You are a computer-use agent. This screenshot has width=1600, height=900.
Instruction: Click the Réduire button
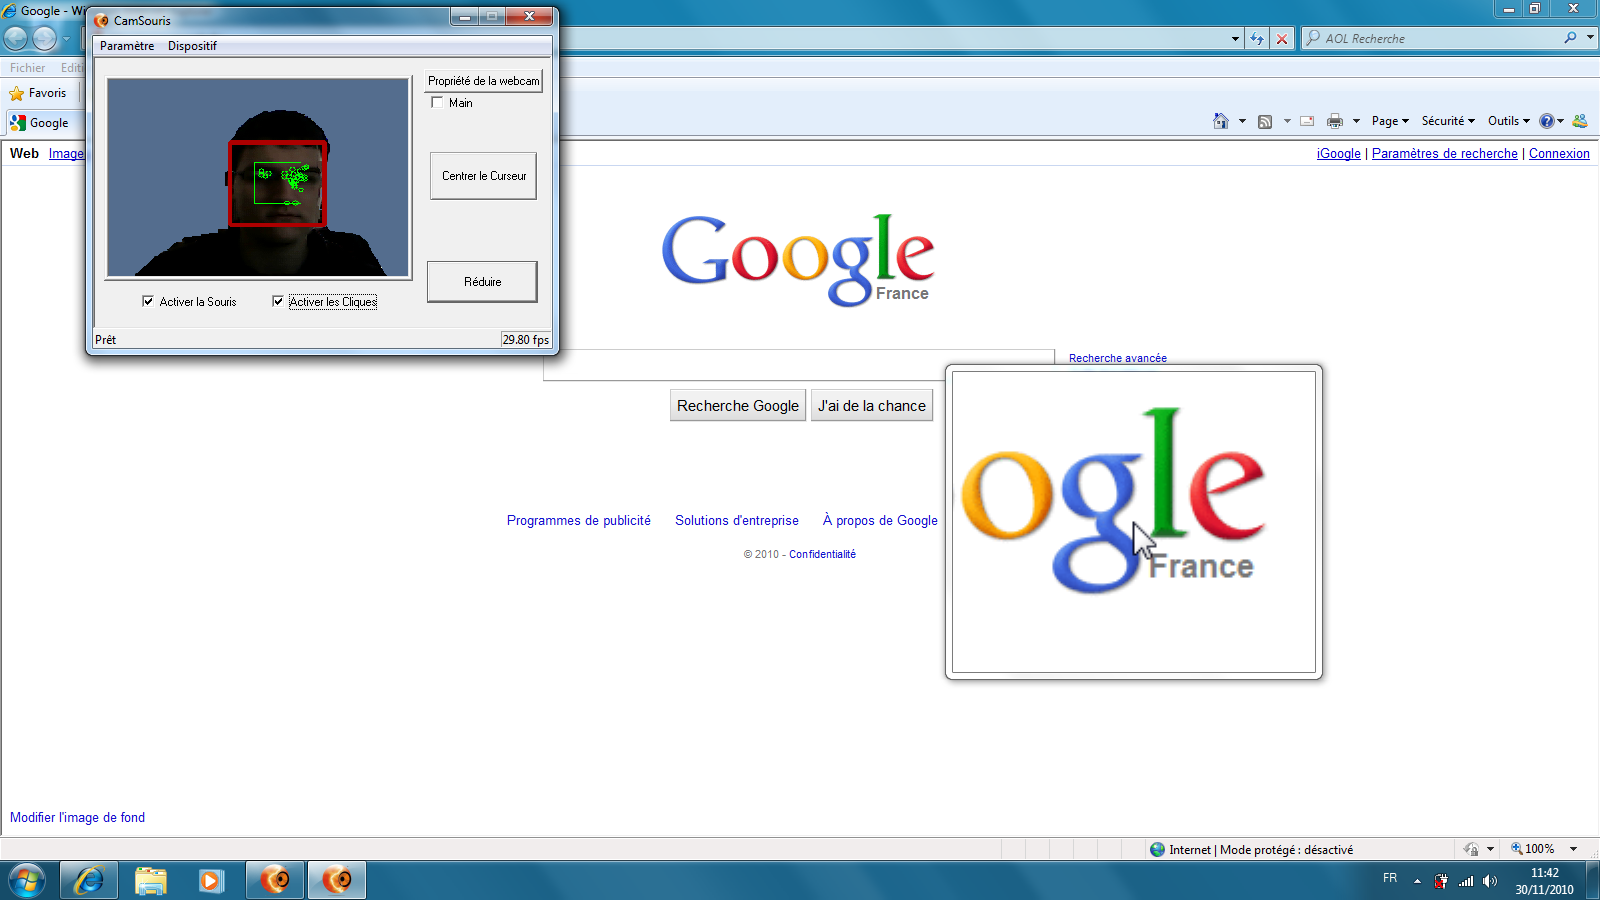(482, 282)
